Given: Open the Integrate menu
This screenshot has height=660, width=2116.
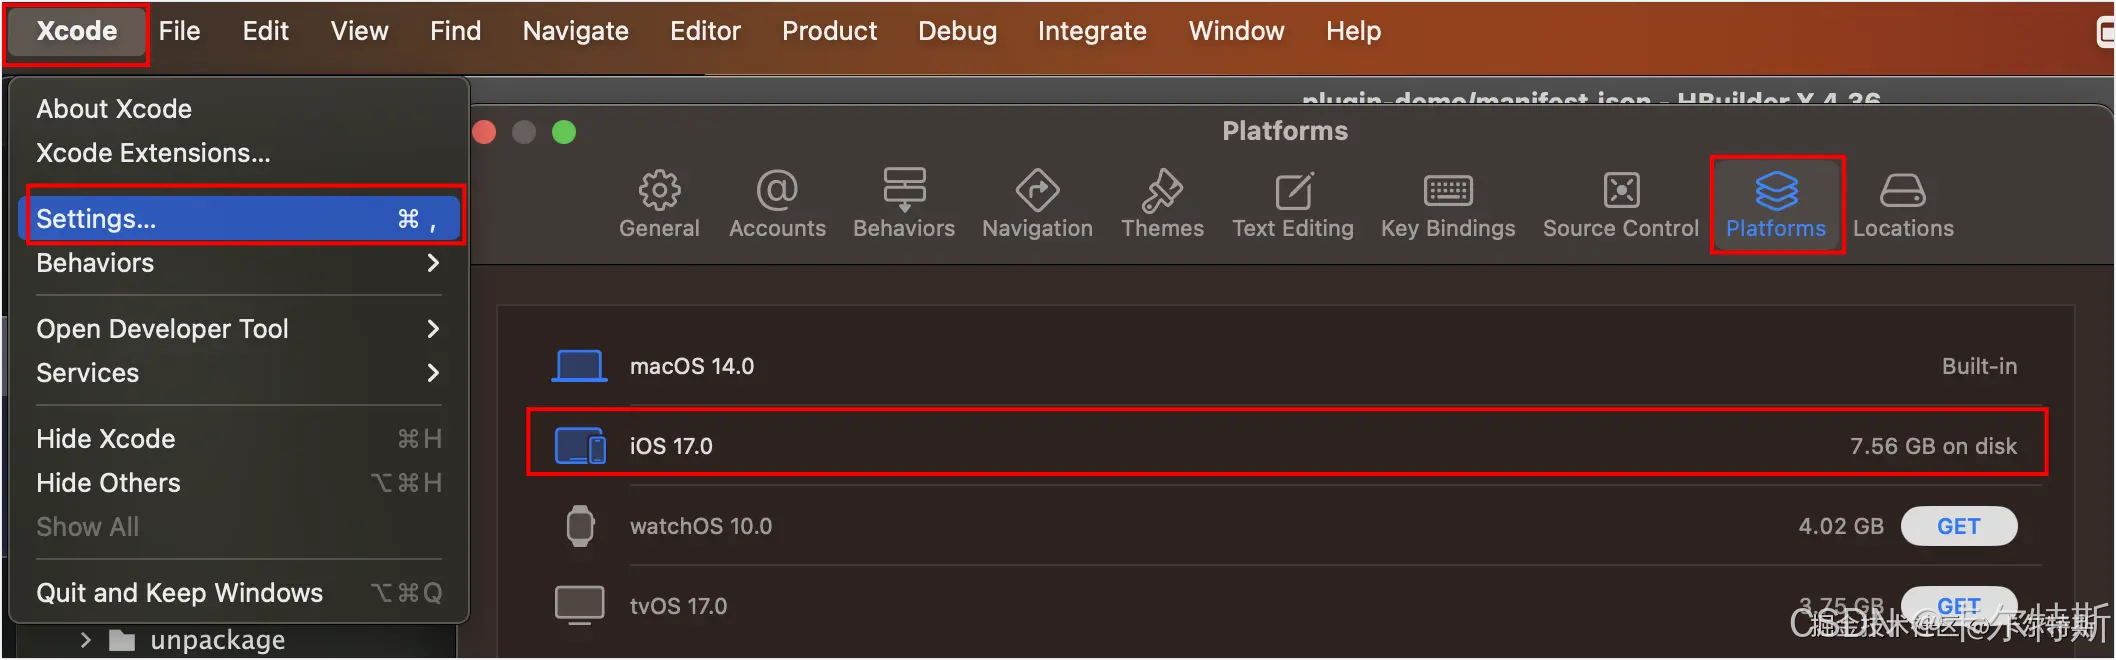Looking at the screenshot, I should pos(1092,31).
